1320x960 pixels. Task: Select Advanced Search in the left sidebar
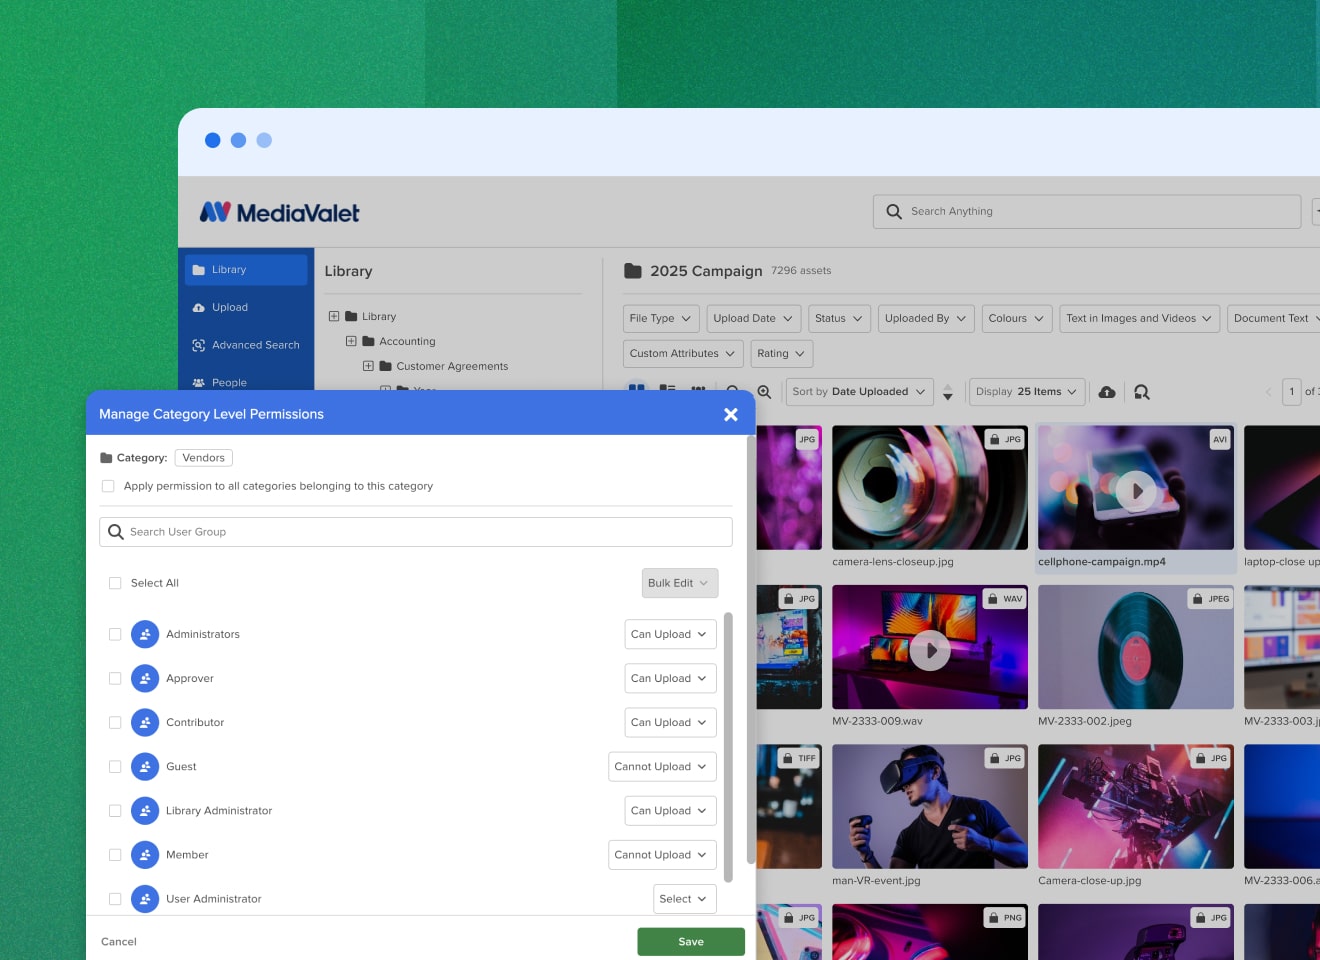(x=245, y=345)
